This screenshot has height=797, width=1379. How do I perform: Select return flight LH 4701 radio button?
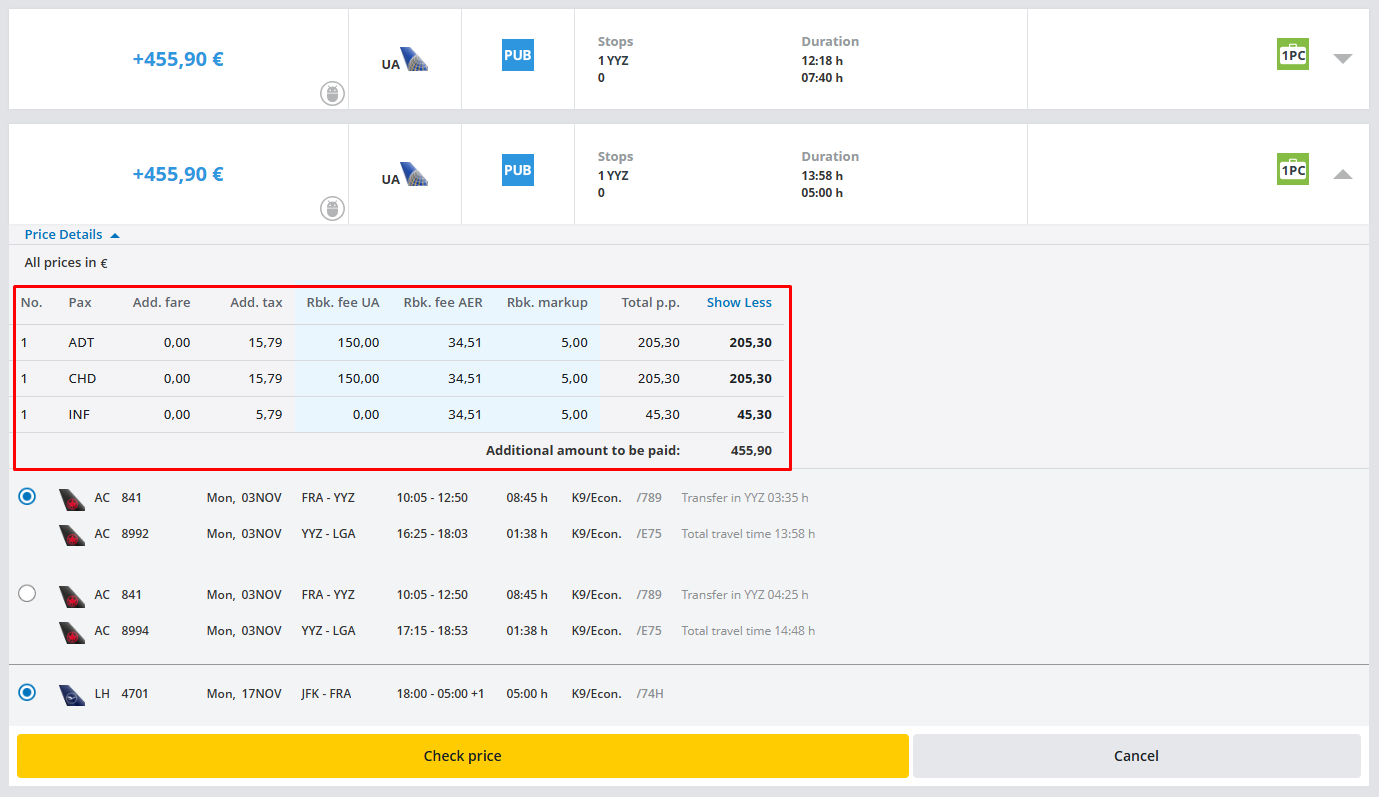pos(27,692)
